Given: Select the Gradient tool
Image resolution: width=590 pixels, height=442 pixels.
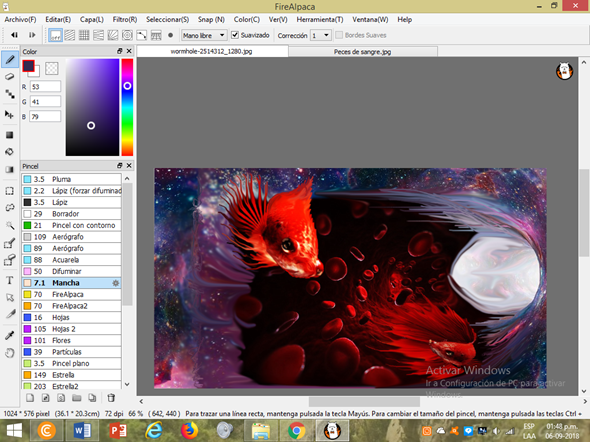Looking at the screenshot, I should (x=10, y=169).
